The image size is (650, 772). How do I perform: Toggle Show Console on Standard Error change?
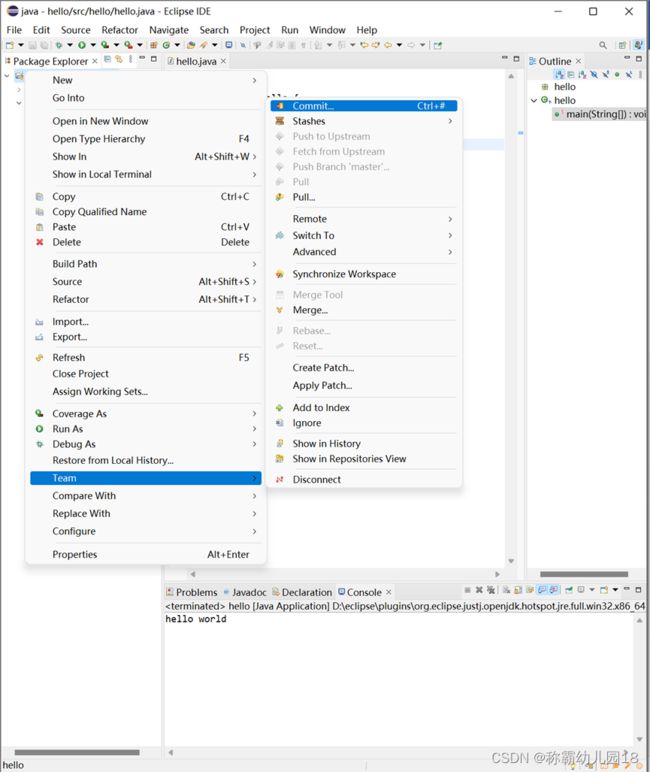tap(554, 589)
